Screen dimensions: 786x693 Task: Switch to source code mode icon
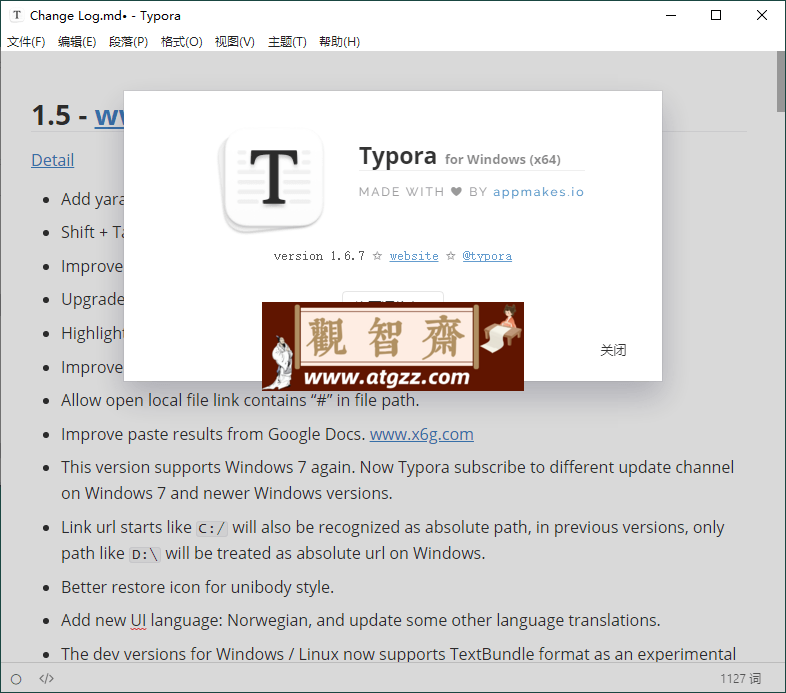click(x=46, y=678)
